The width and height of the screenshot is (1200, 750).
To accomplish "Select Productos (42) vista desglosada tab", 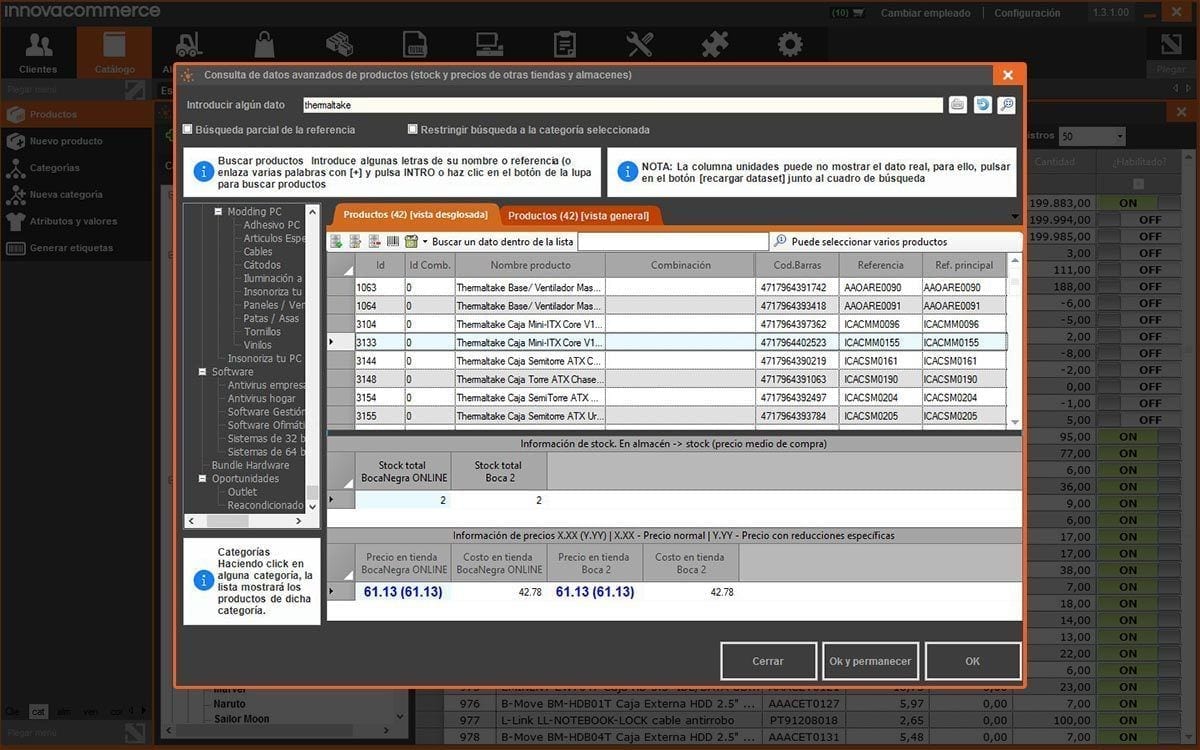I will pos(415,215).
